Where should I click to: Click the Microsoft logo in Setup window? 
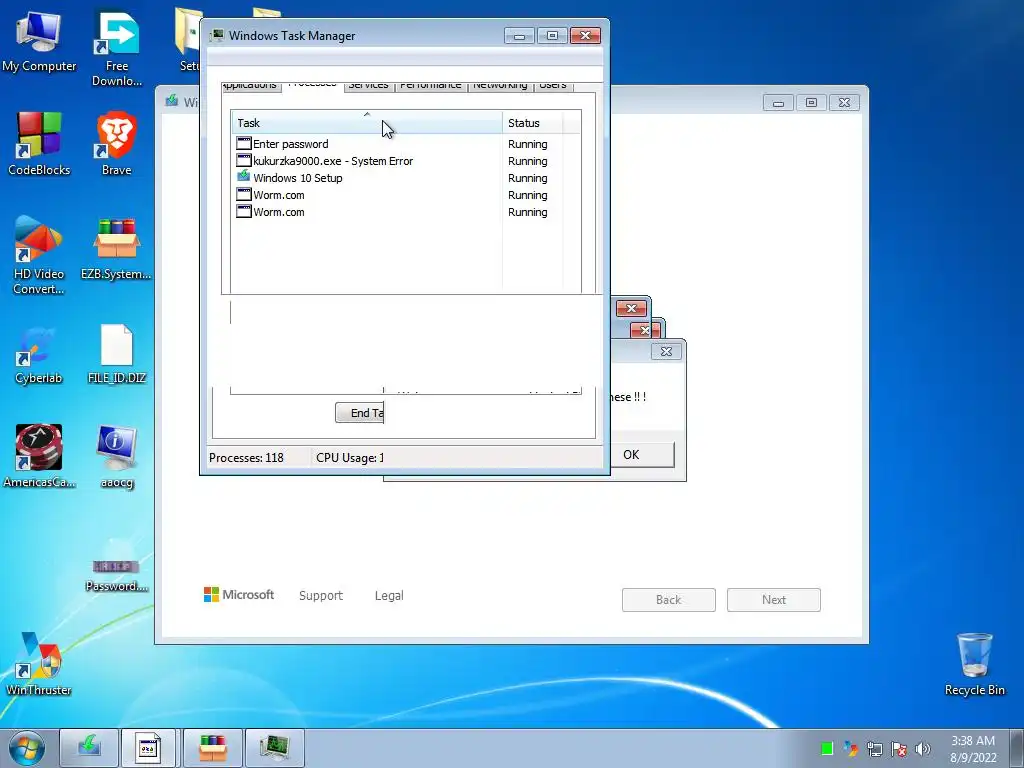coord(239,595)
